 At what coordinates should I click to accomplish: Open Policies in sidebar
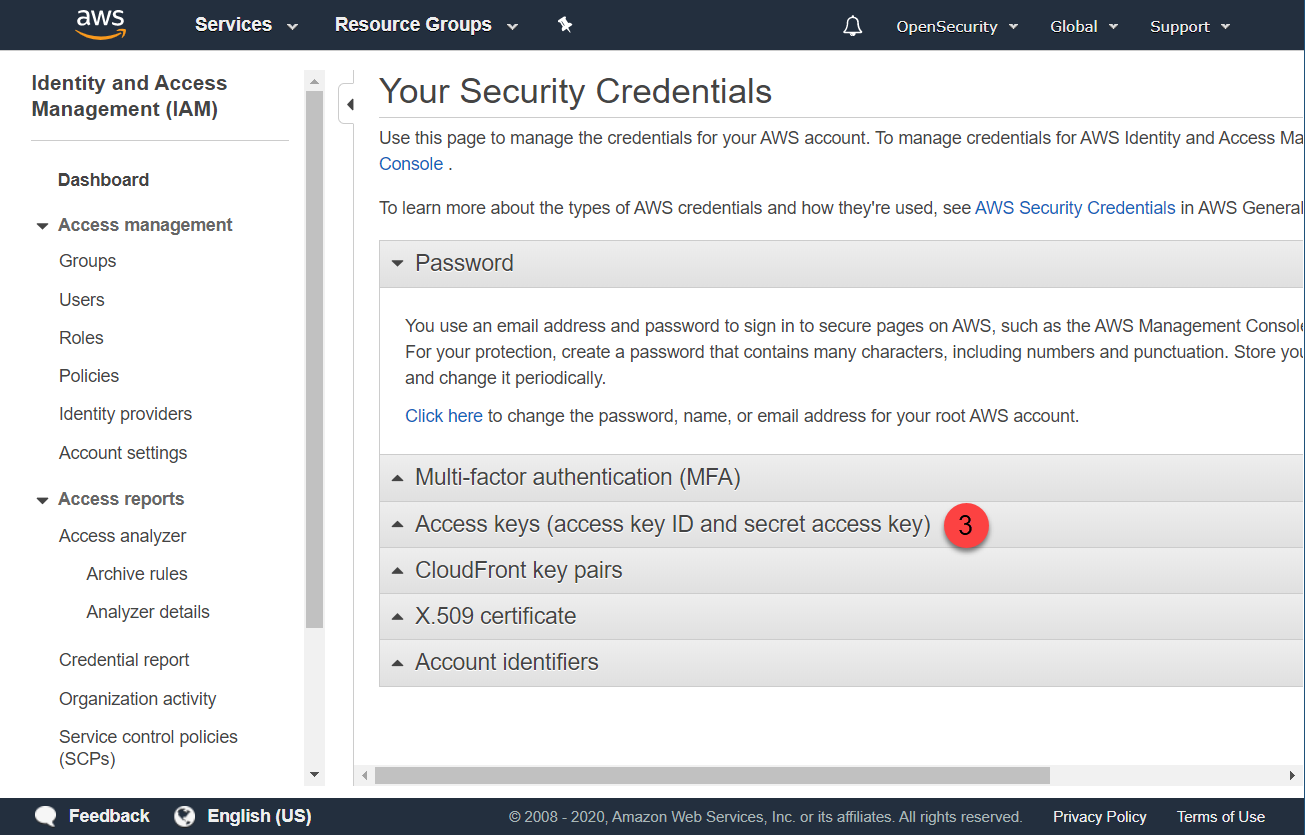pyautogui.click(x=89, y=376)
